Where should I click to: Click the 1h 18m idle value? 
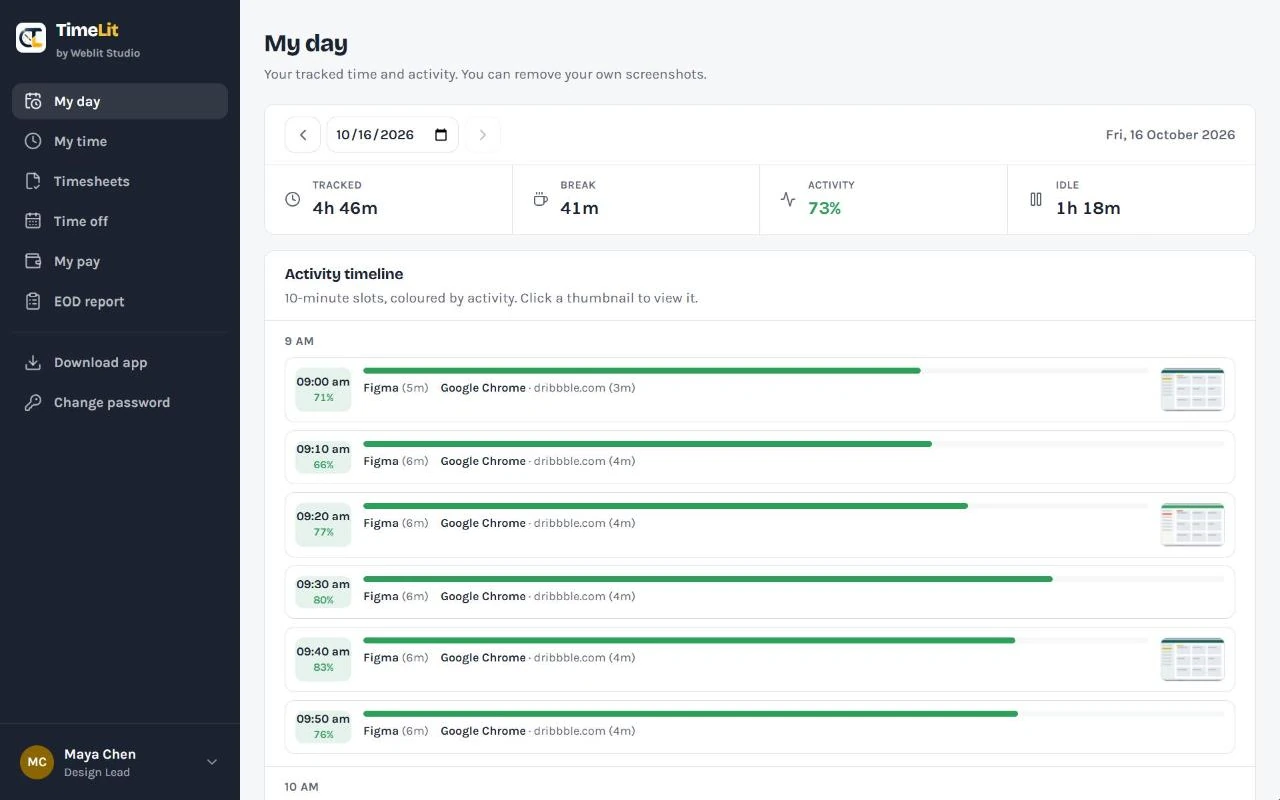coord(1088,208)
